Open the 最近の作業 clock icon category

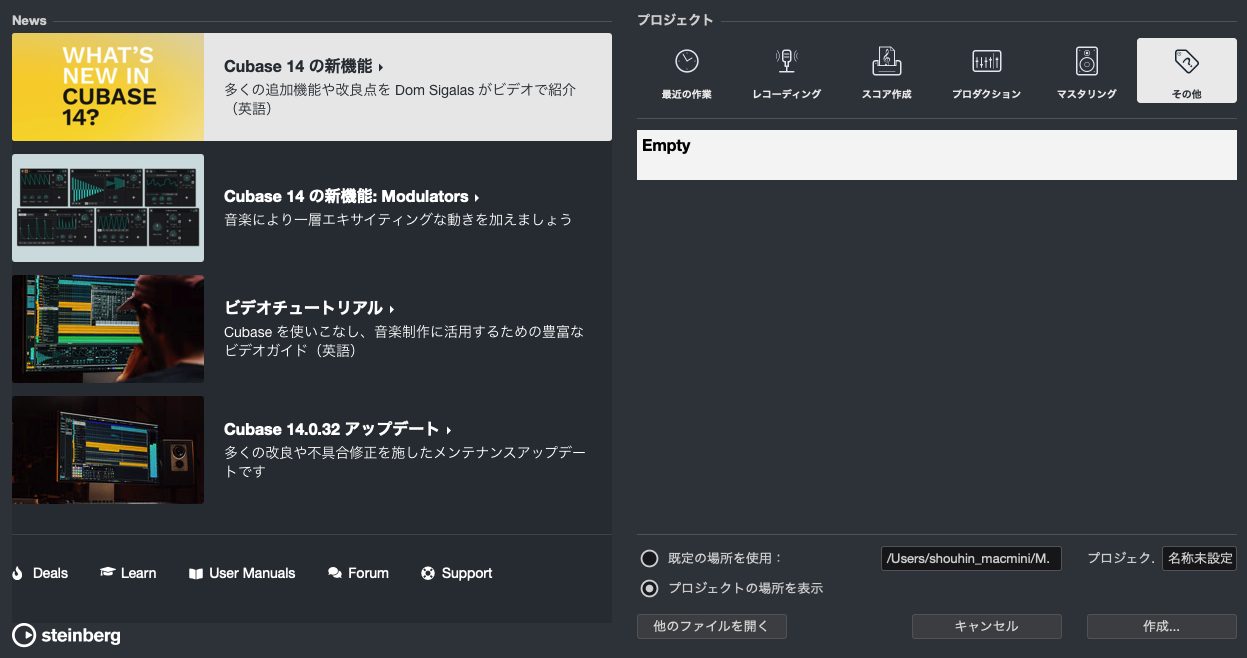tap(686, 61)
